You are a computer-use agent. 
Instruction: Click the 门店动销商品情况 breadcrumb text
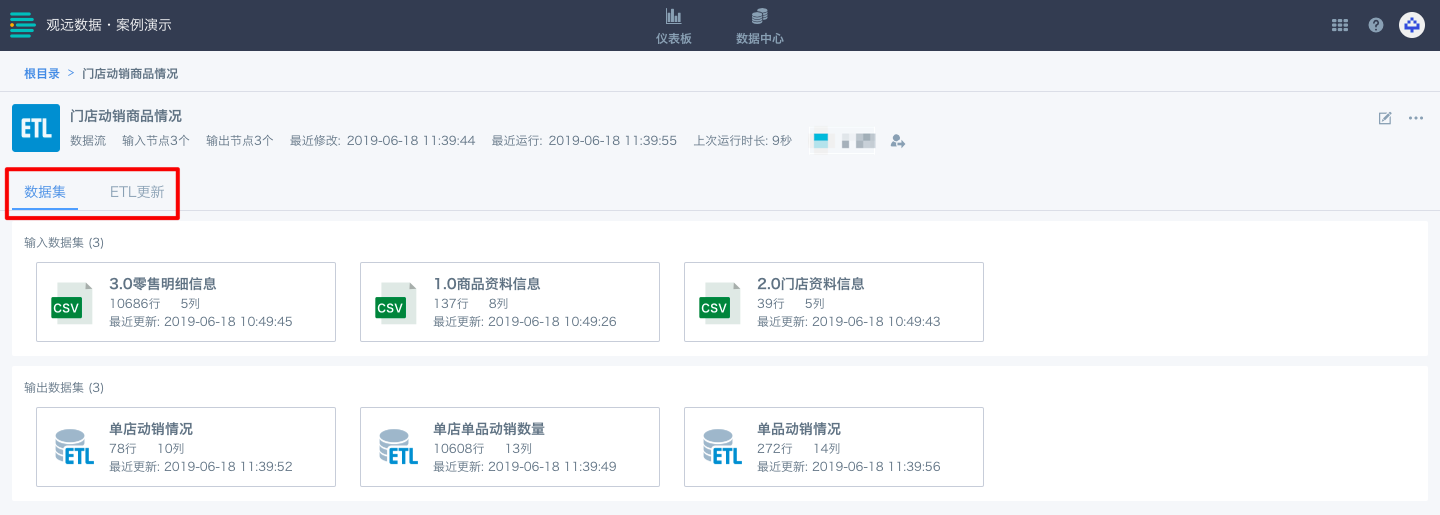(130, 74)
